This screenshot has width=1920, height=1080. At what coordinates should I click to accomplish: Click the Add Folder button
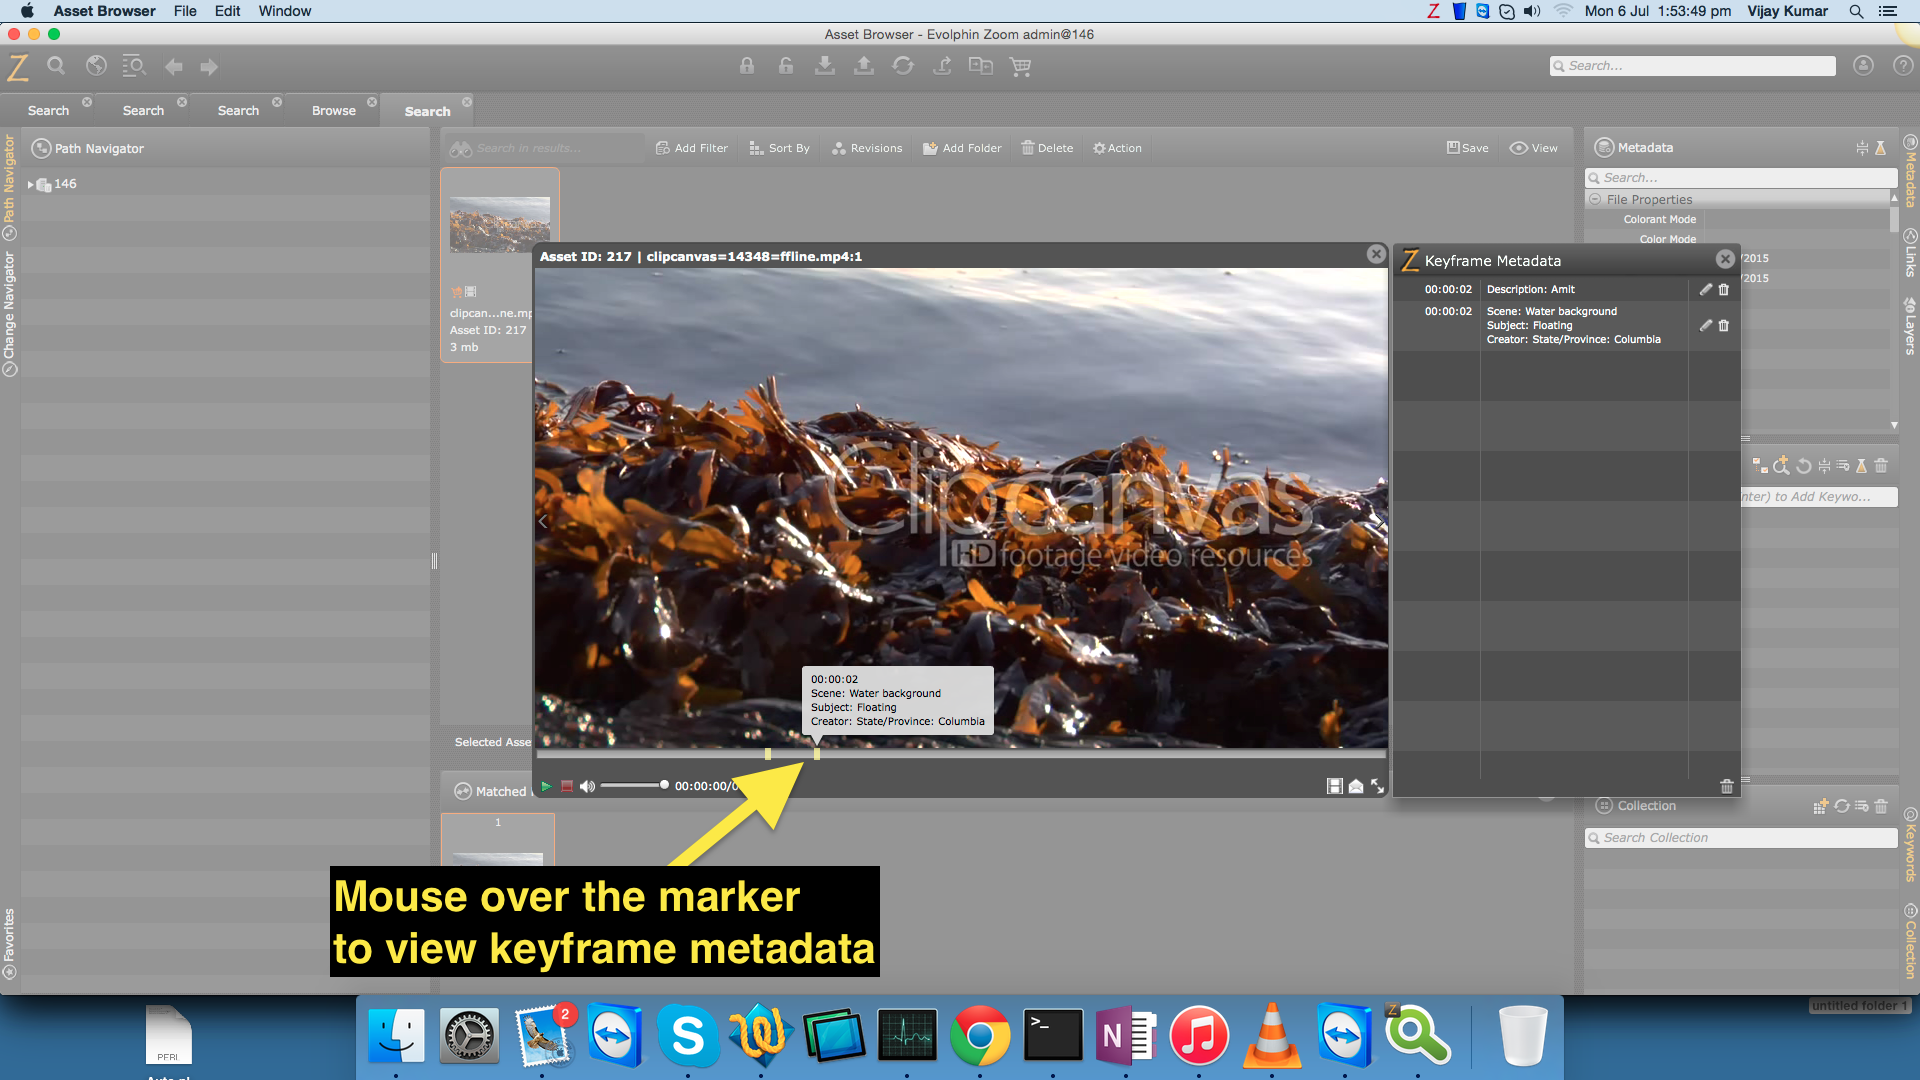pyautogui.click(x=962, y=148)
